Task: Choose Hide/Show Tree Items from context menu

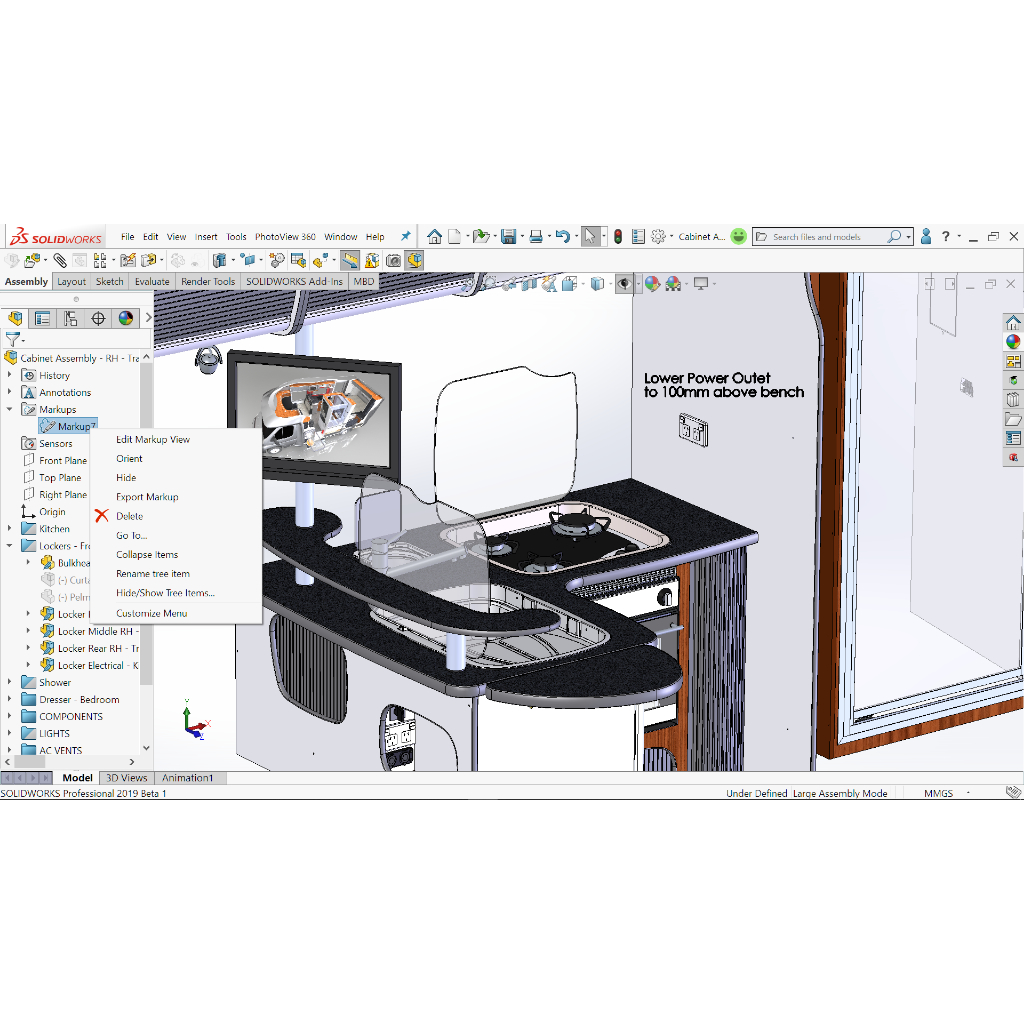Action: [165, 592]
